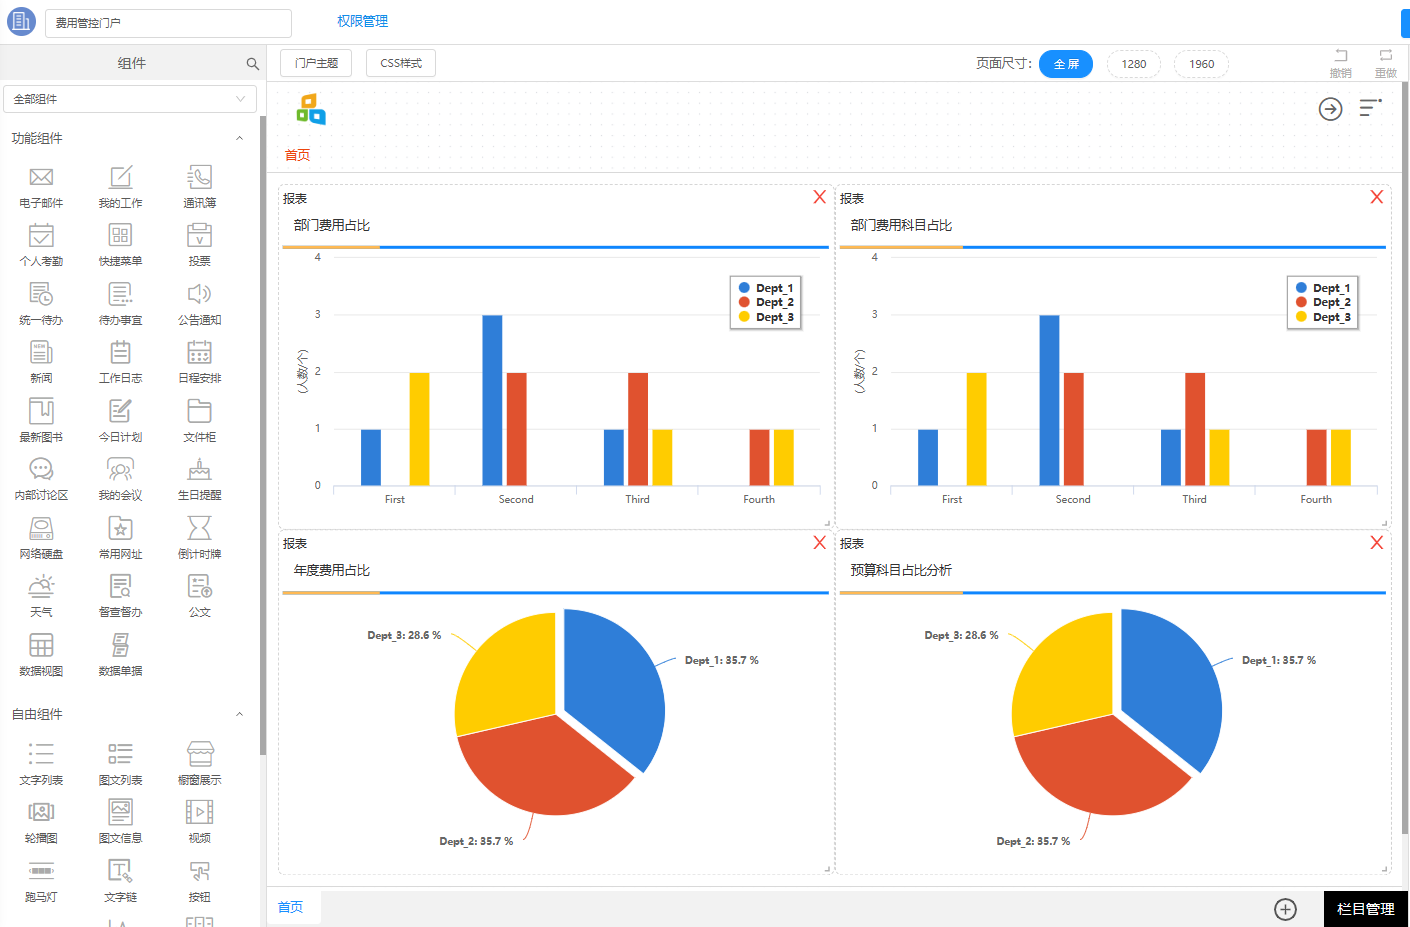The image size is (1410, 927).
Task: Set page size to 全屏
Action: 1066,64
